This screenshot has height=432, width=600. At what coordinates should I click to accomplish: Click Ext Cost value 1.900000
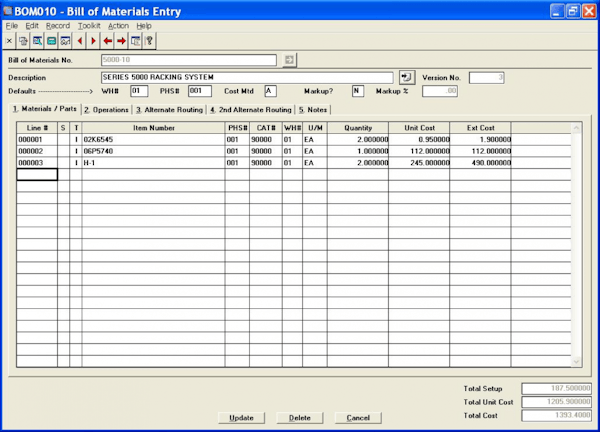495,140
